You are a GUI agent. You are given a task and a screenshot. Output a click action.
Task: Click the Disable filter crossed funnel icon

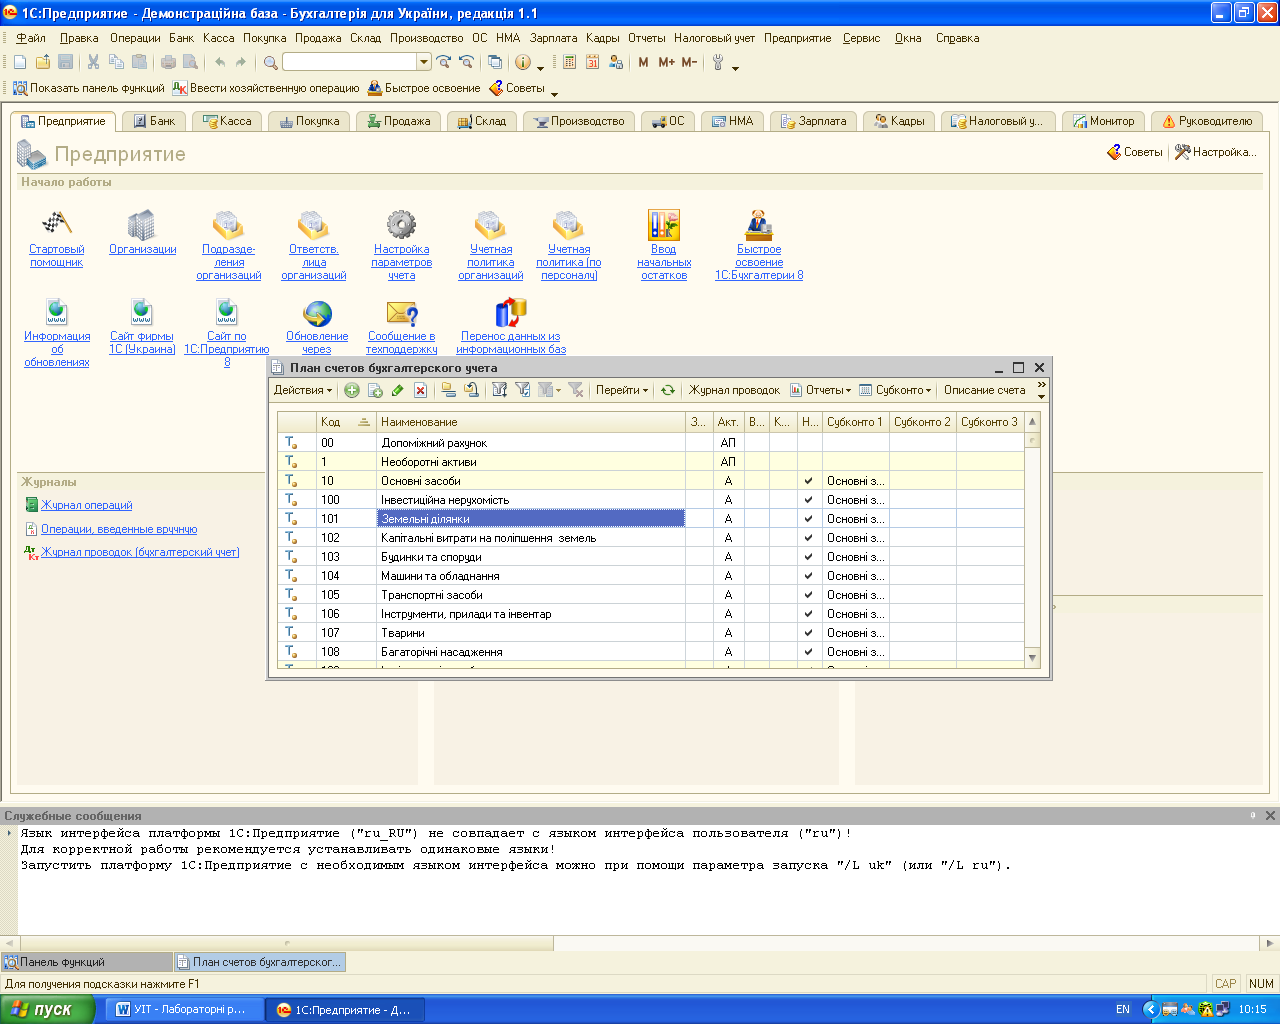tap(576, 390)
